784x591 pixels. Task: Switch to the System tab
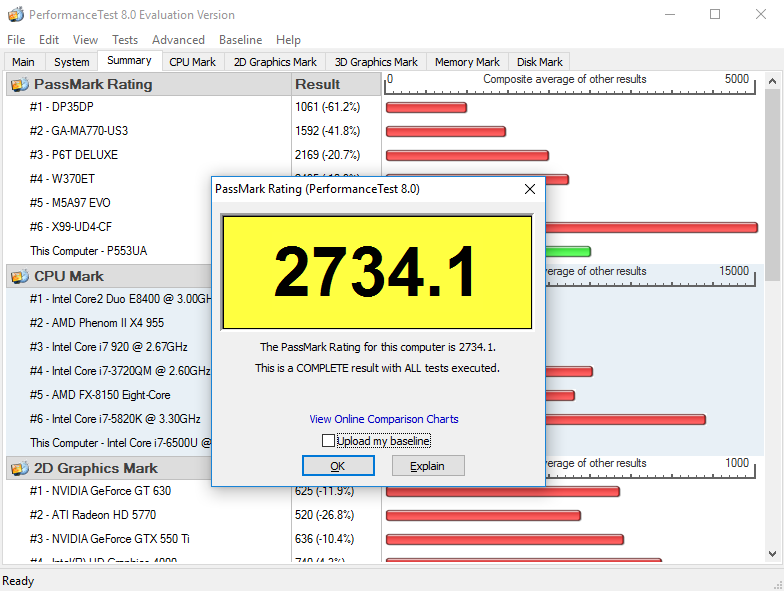click(72, 62)
